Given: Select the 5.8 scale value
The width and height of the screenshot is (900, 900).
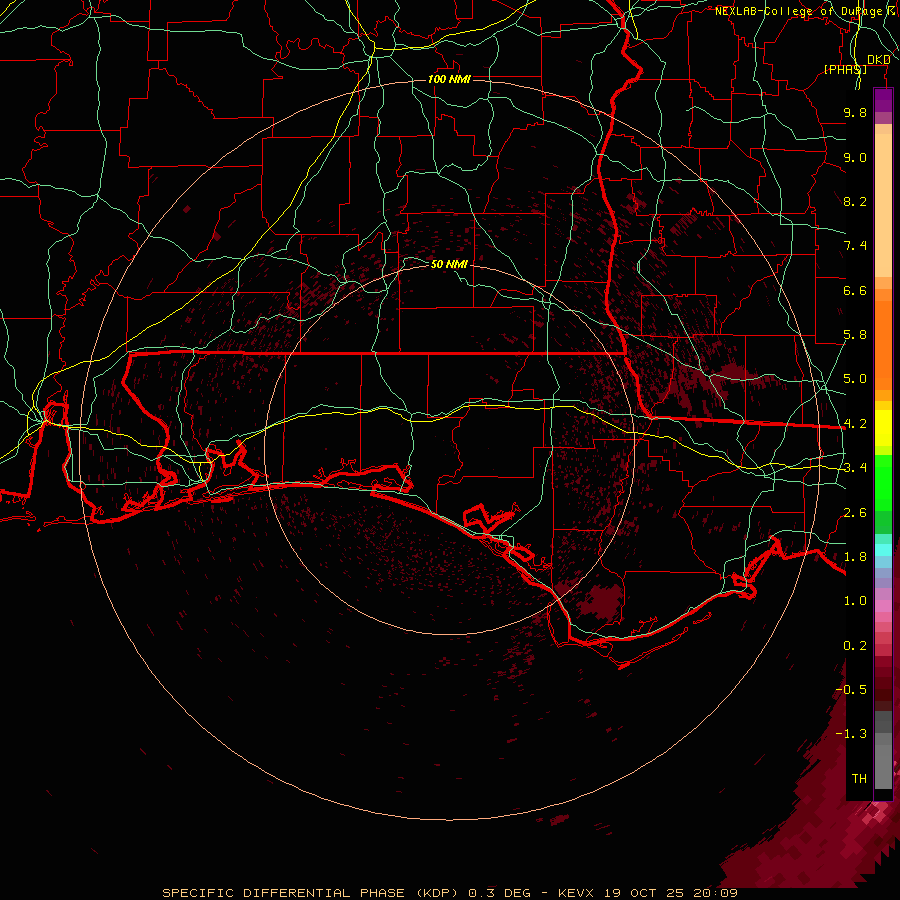Looking at the screenshot, I should tap(855, 335).
